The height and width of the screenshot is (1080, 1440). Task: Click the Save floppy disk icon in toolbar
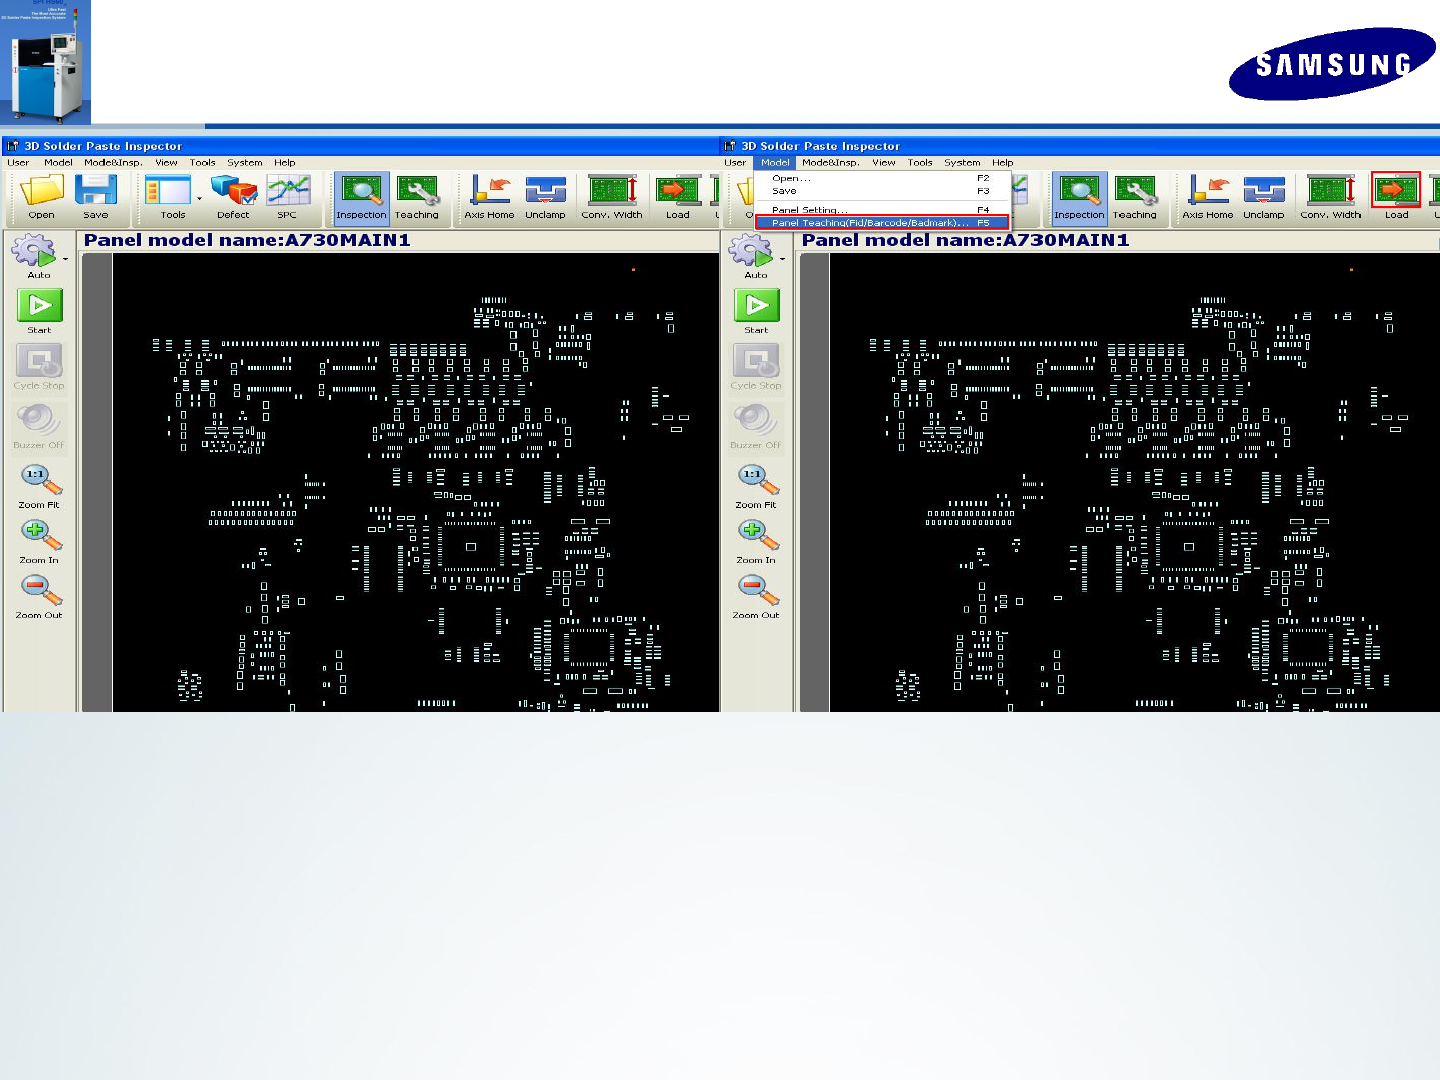click(x=96, y=190)
